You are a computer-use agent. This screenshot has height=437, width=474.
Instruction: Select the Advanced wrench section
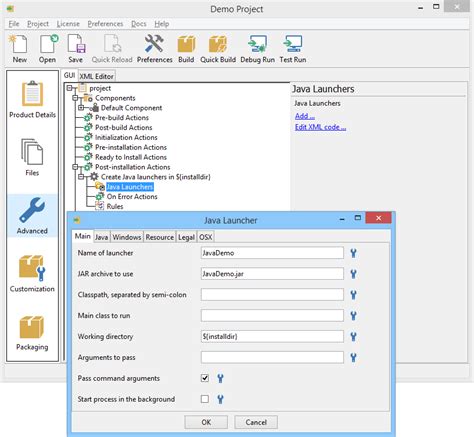click(32, 216)
